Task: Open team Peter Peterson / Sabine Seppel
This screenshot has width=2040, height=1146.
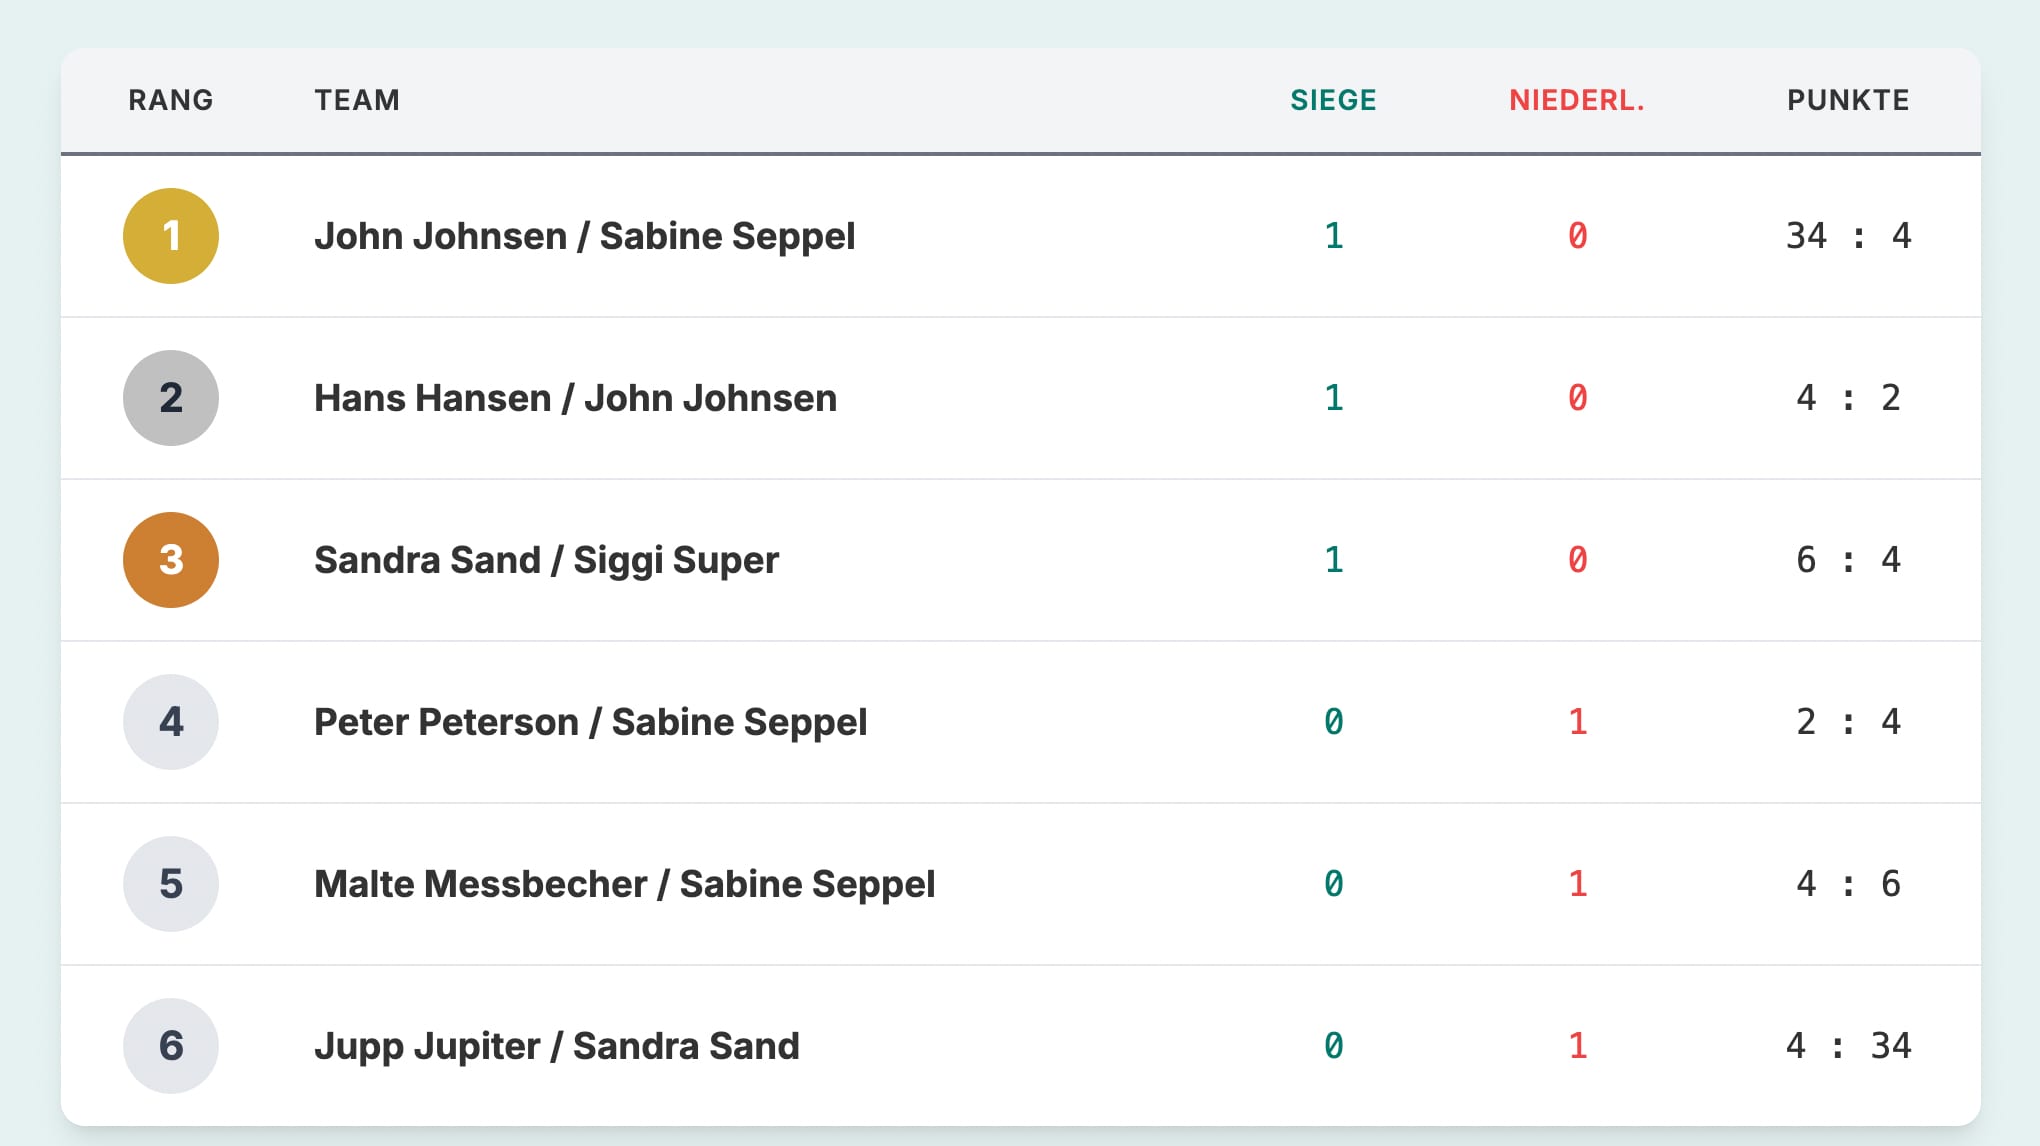Action: pos(590,722)
